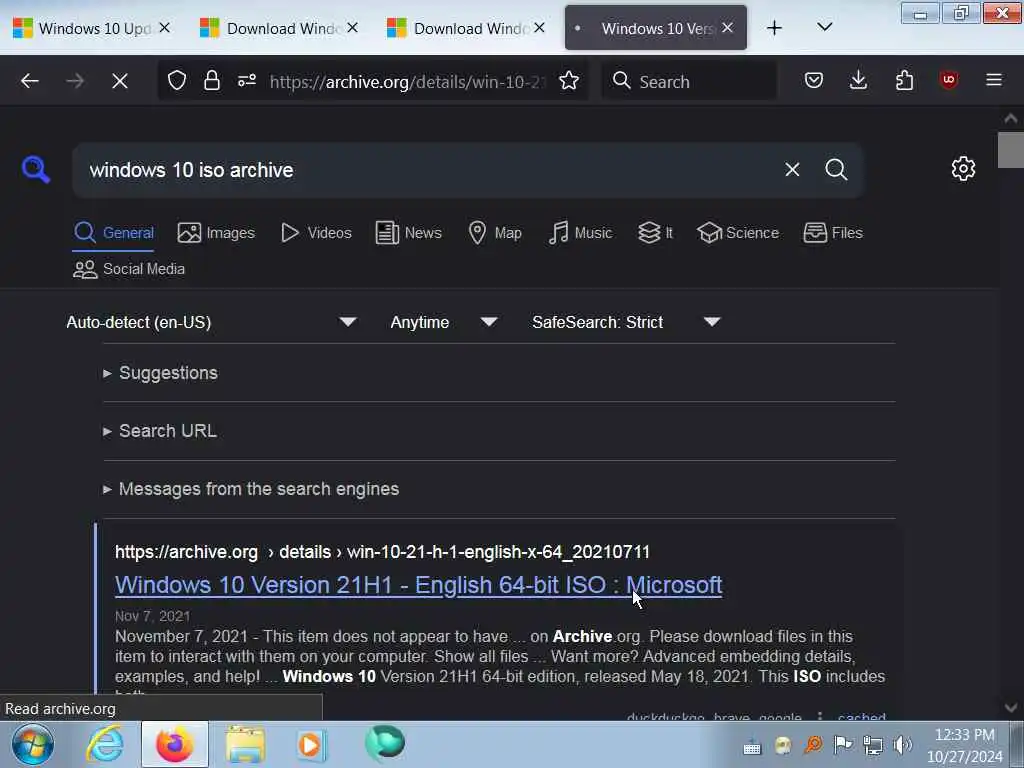The width and height of the screenshot is (1024, 768).
Task: Select the Science search category
Action: (738, 233)
